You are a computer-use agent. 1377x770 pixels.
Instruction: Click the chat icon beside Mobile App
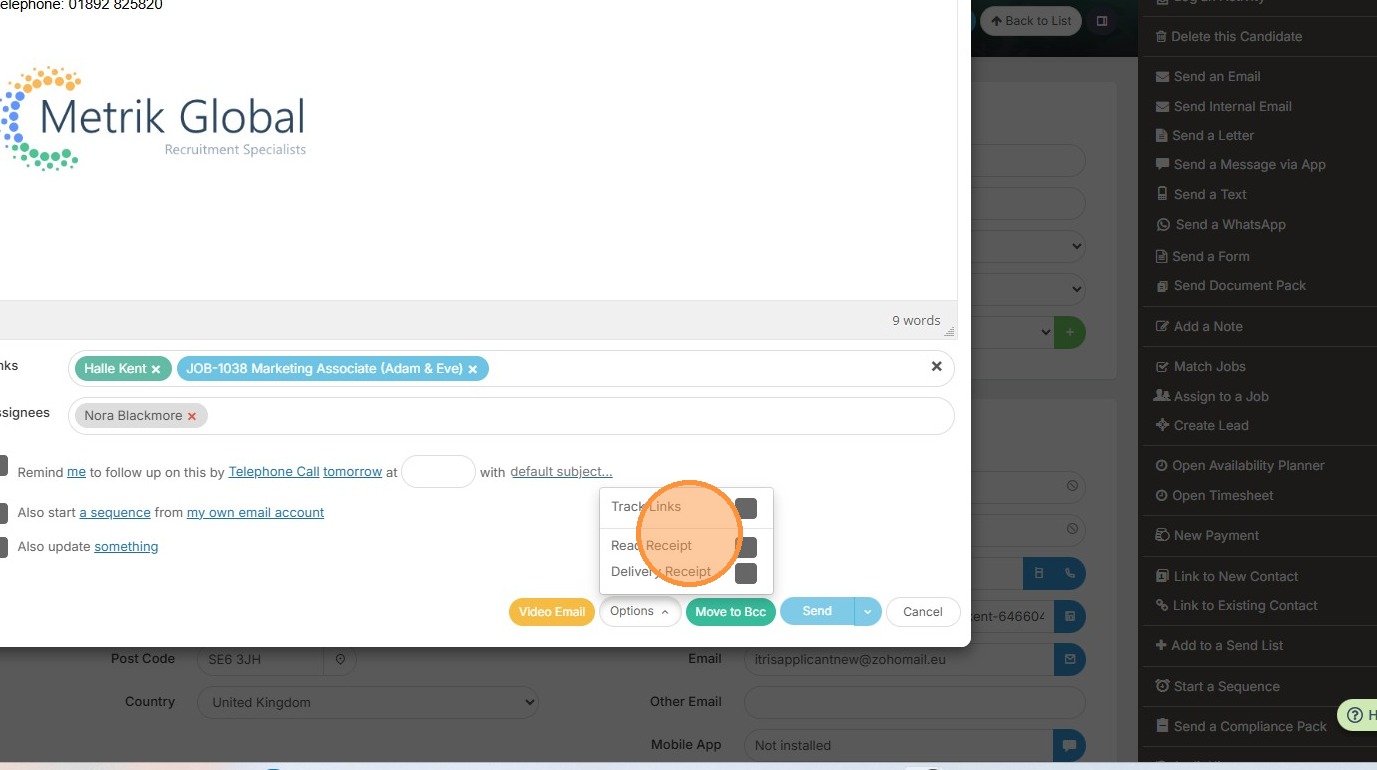(1070, 746)
